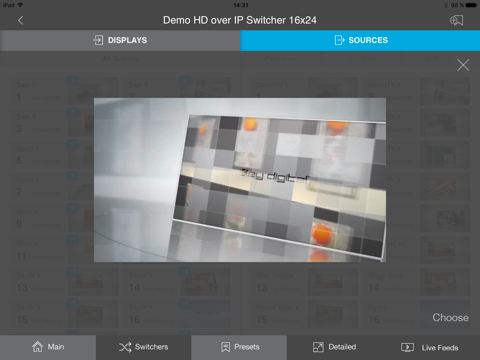Open the Live Feeds section
Image resolution: width=480 pixels, height=360 pixels.
click(431, 347)
